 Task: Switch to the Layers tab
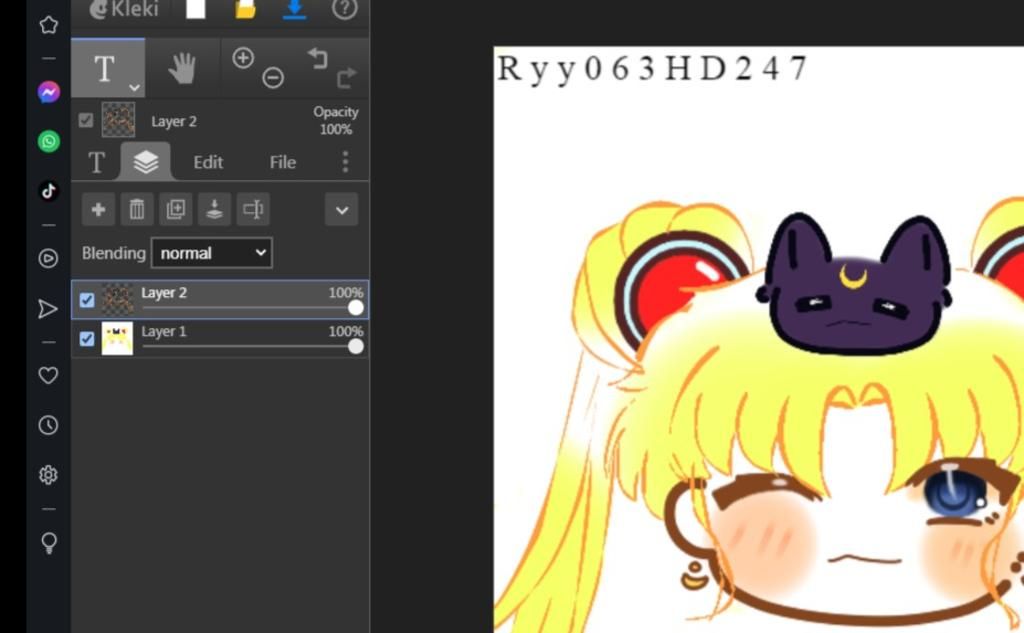146,161
